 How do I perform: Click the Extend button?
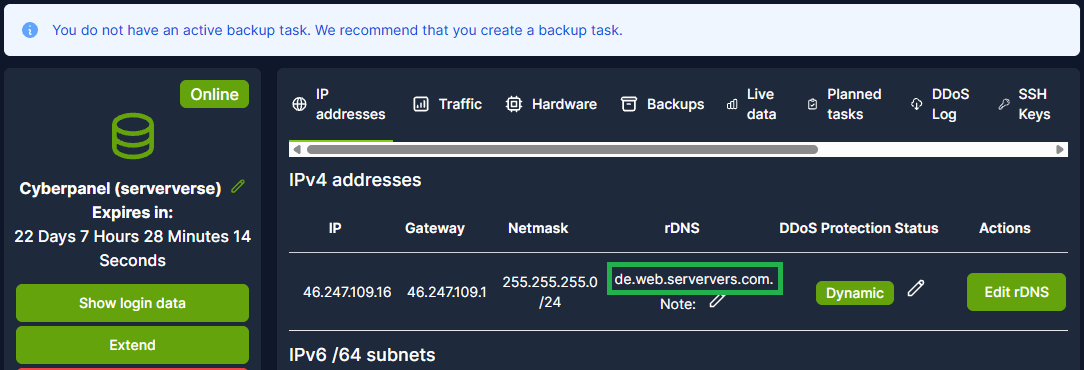132,345
